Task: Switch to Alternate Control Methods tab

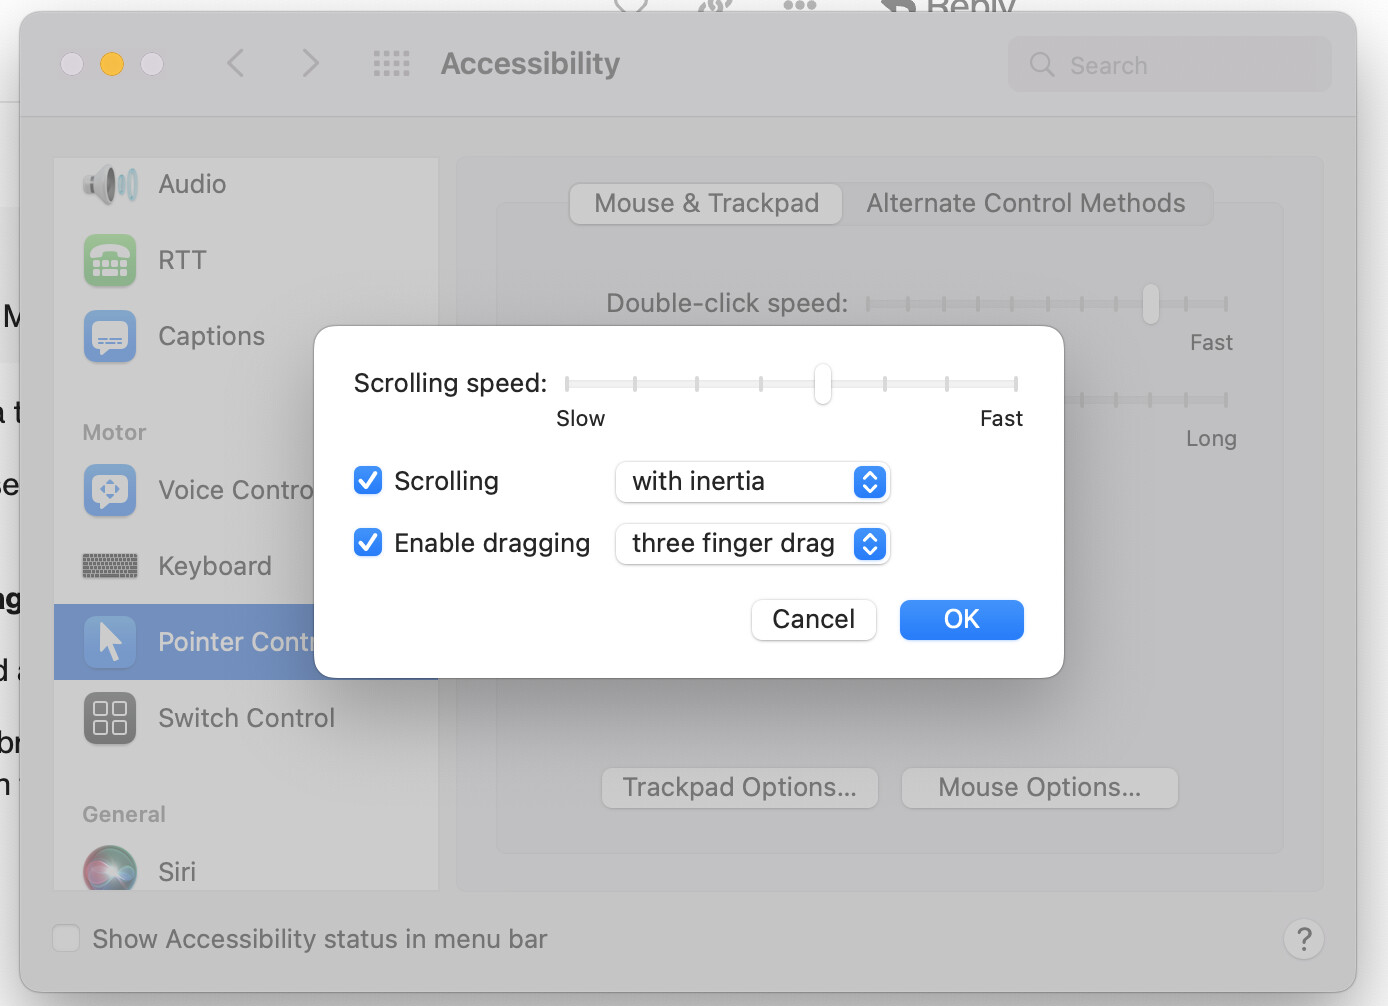Action: 1025,204
